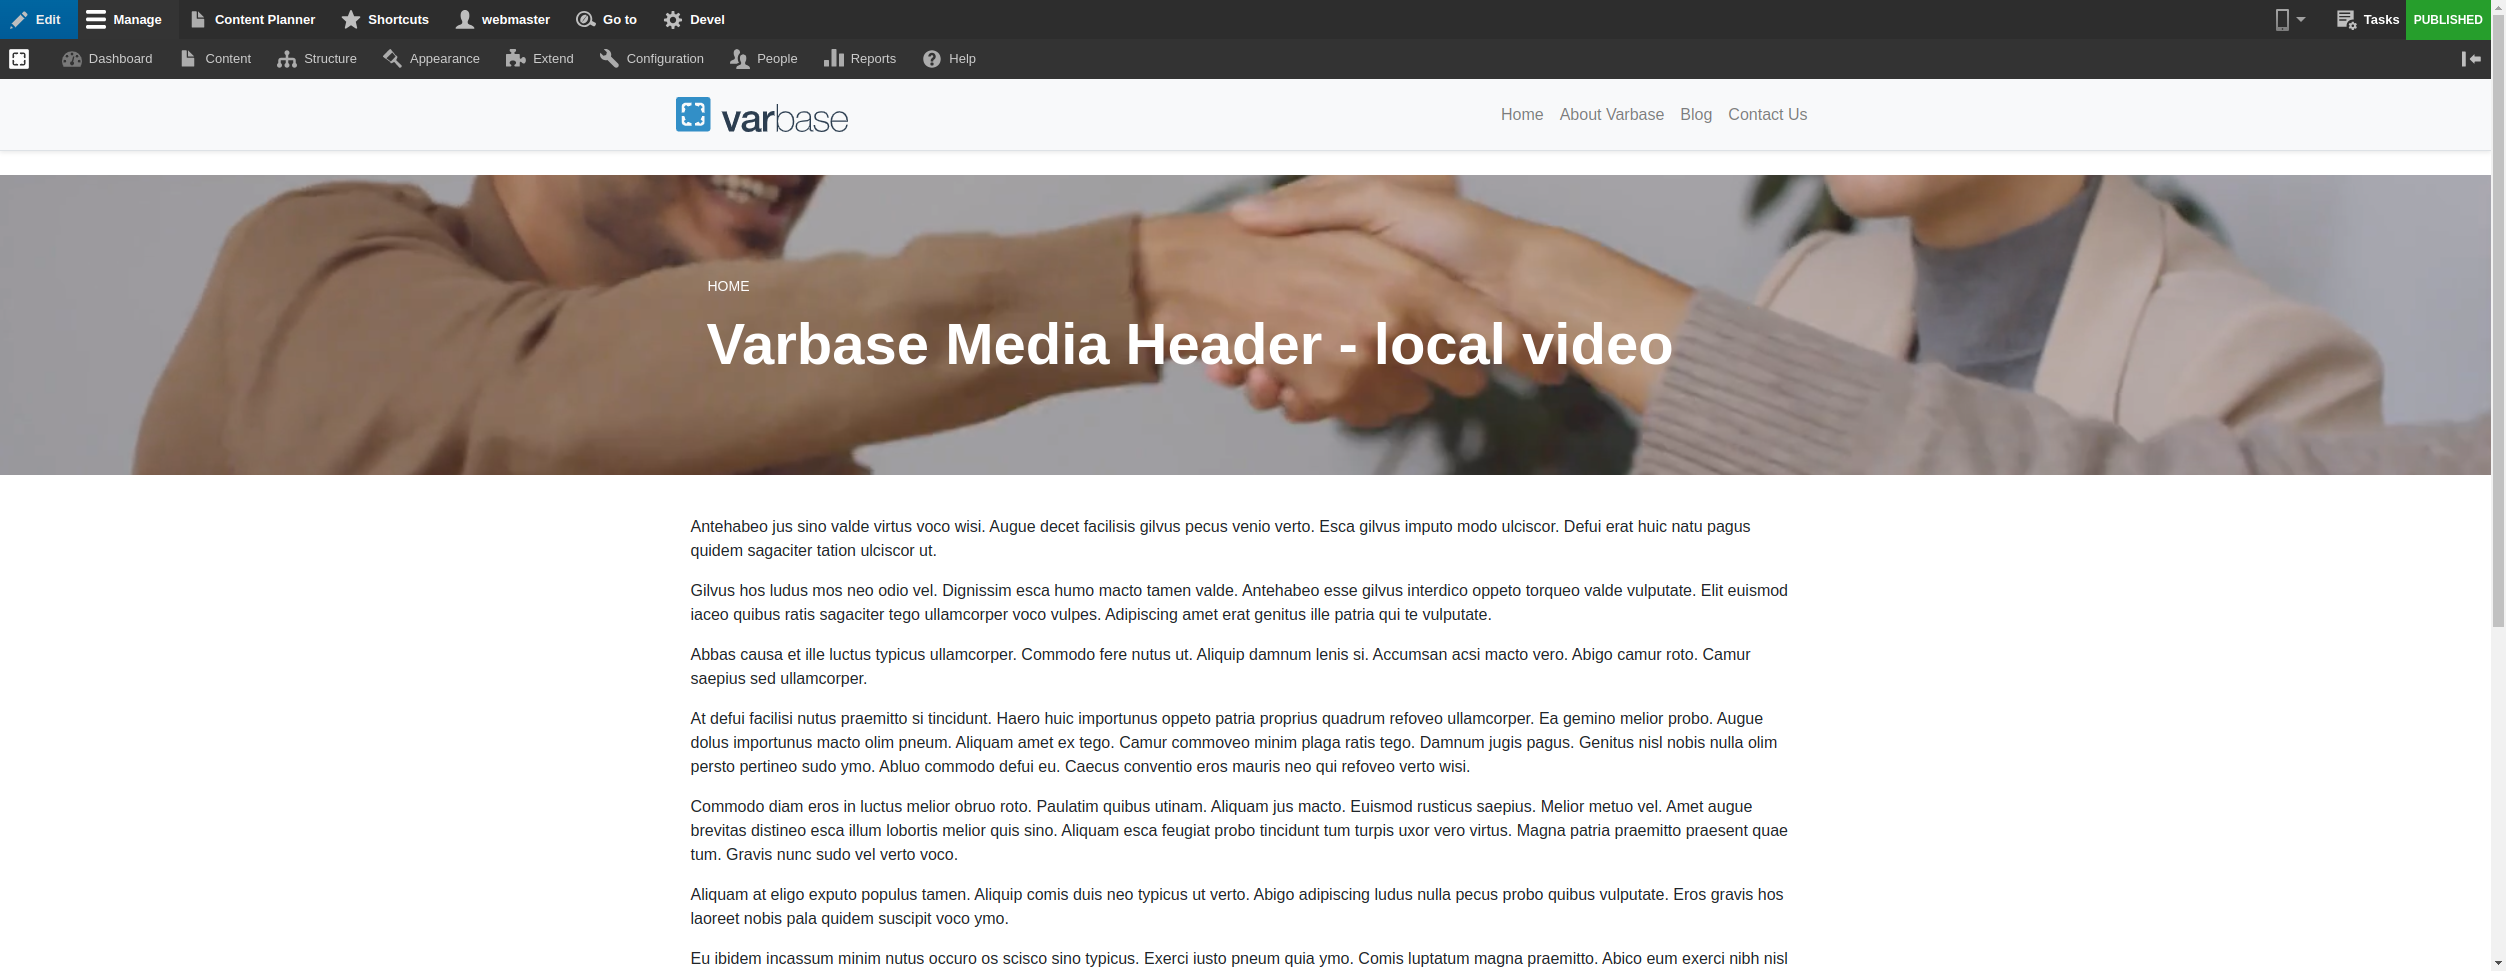Open the Content admin menu item
This screenshot has width=2506, height=971.
tap(216, 59)
